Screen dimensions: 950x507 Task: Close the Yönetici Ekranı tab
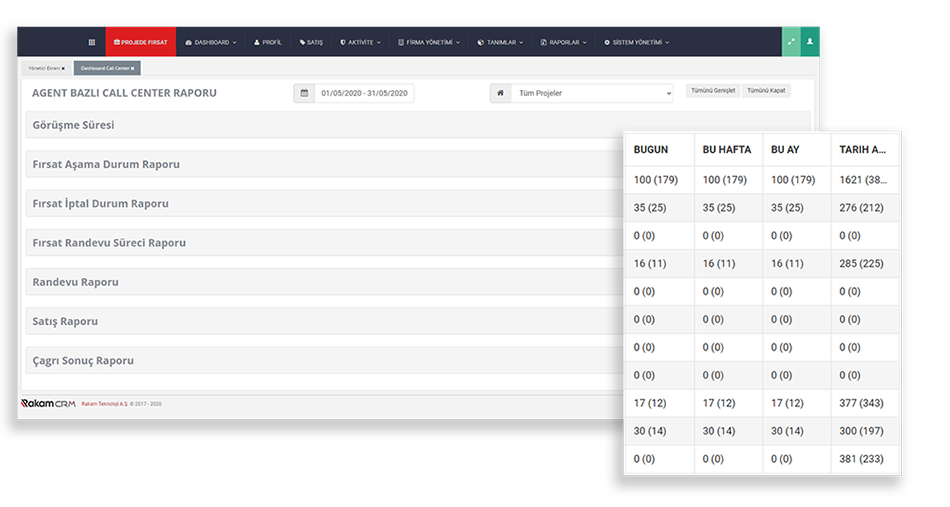[63, 68]
